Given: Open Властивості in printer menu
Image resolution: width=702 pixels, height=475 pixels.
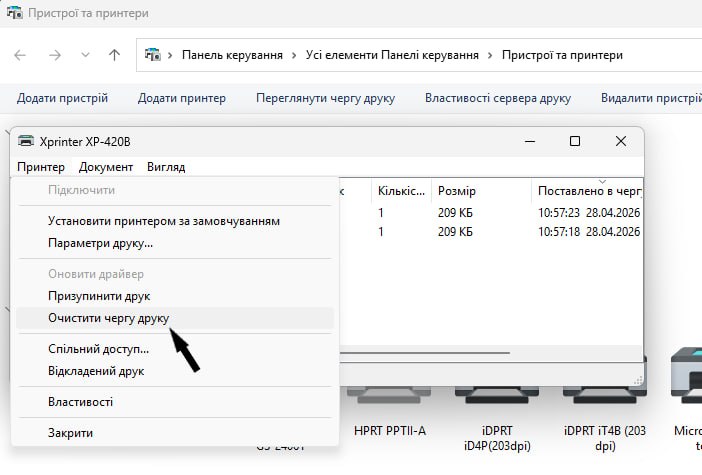Looking at the screenshot, I should pos(175,402).
